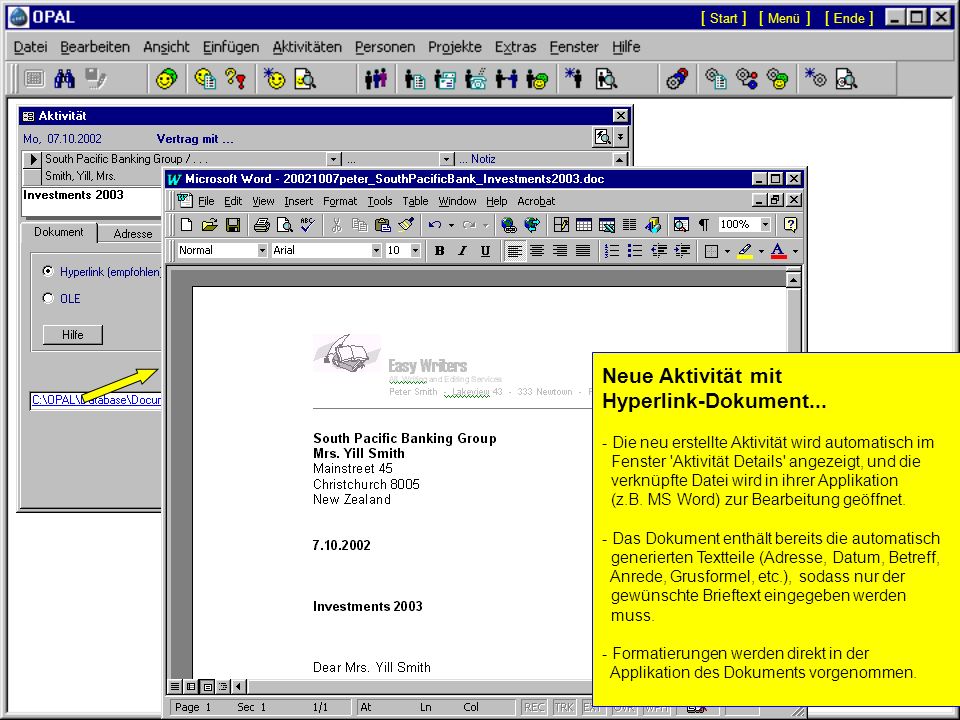Select the format painter brush icon
960x720 pixels.
pos(405,225)
